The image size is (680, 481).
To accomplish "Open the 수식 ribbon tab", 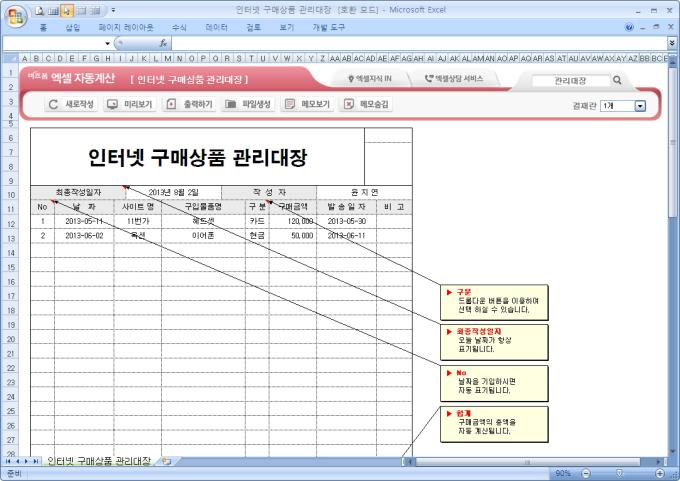I will [x=179, y=27].
